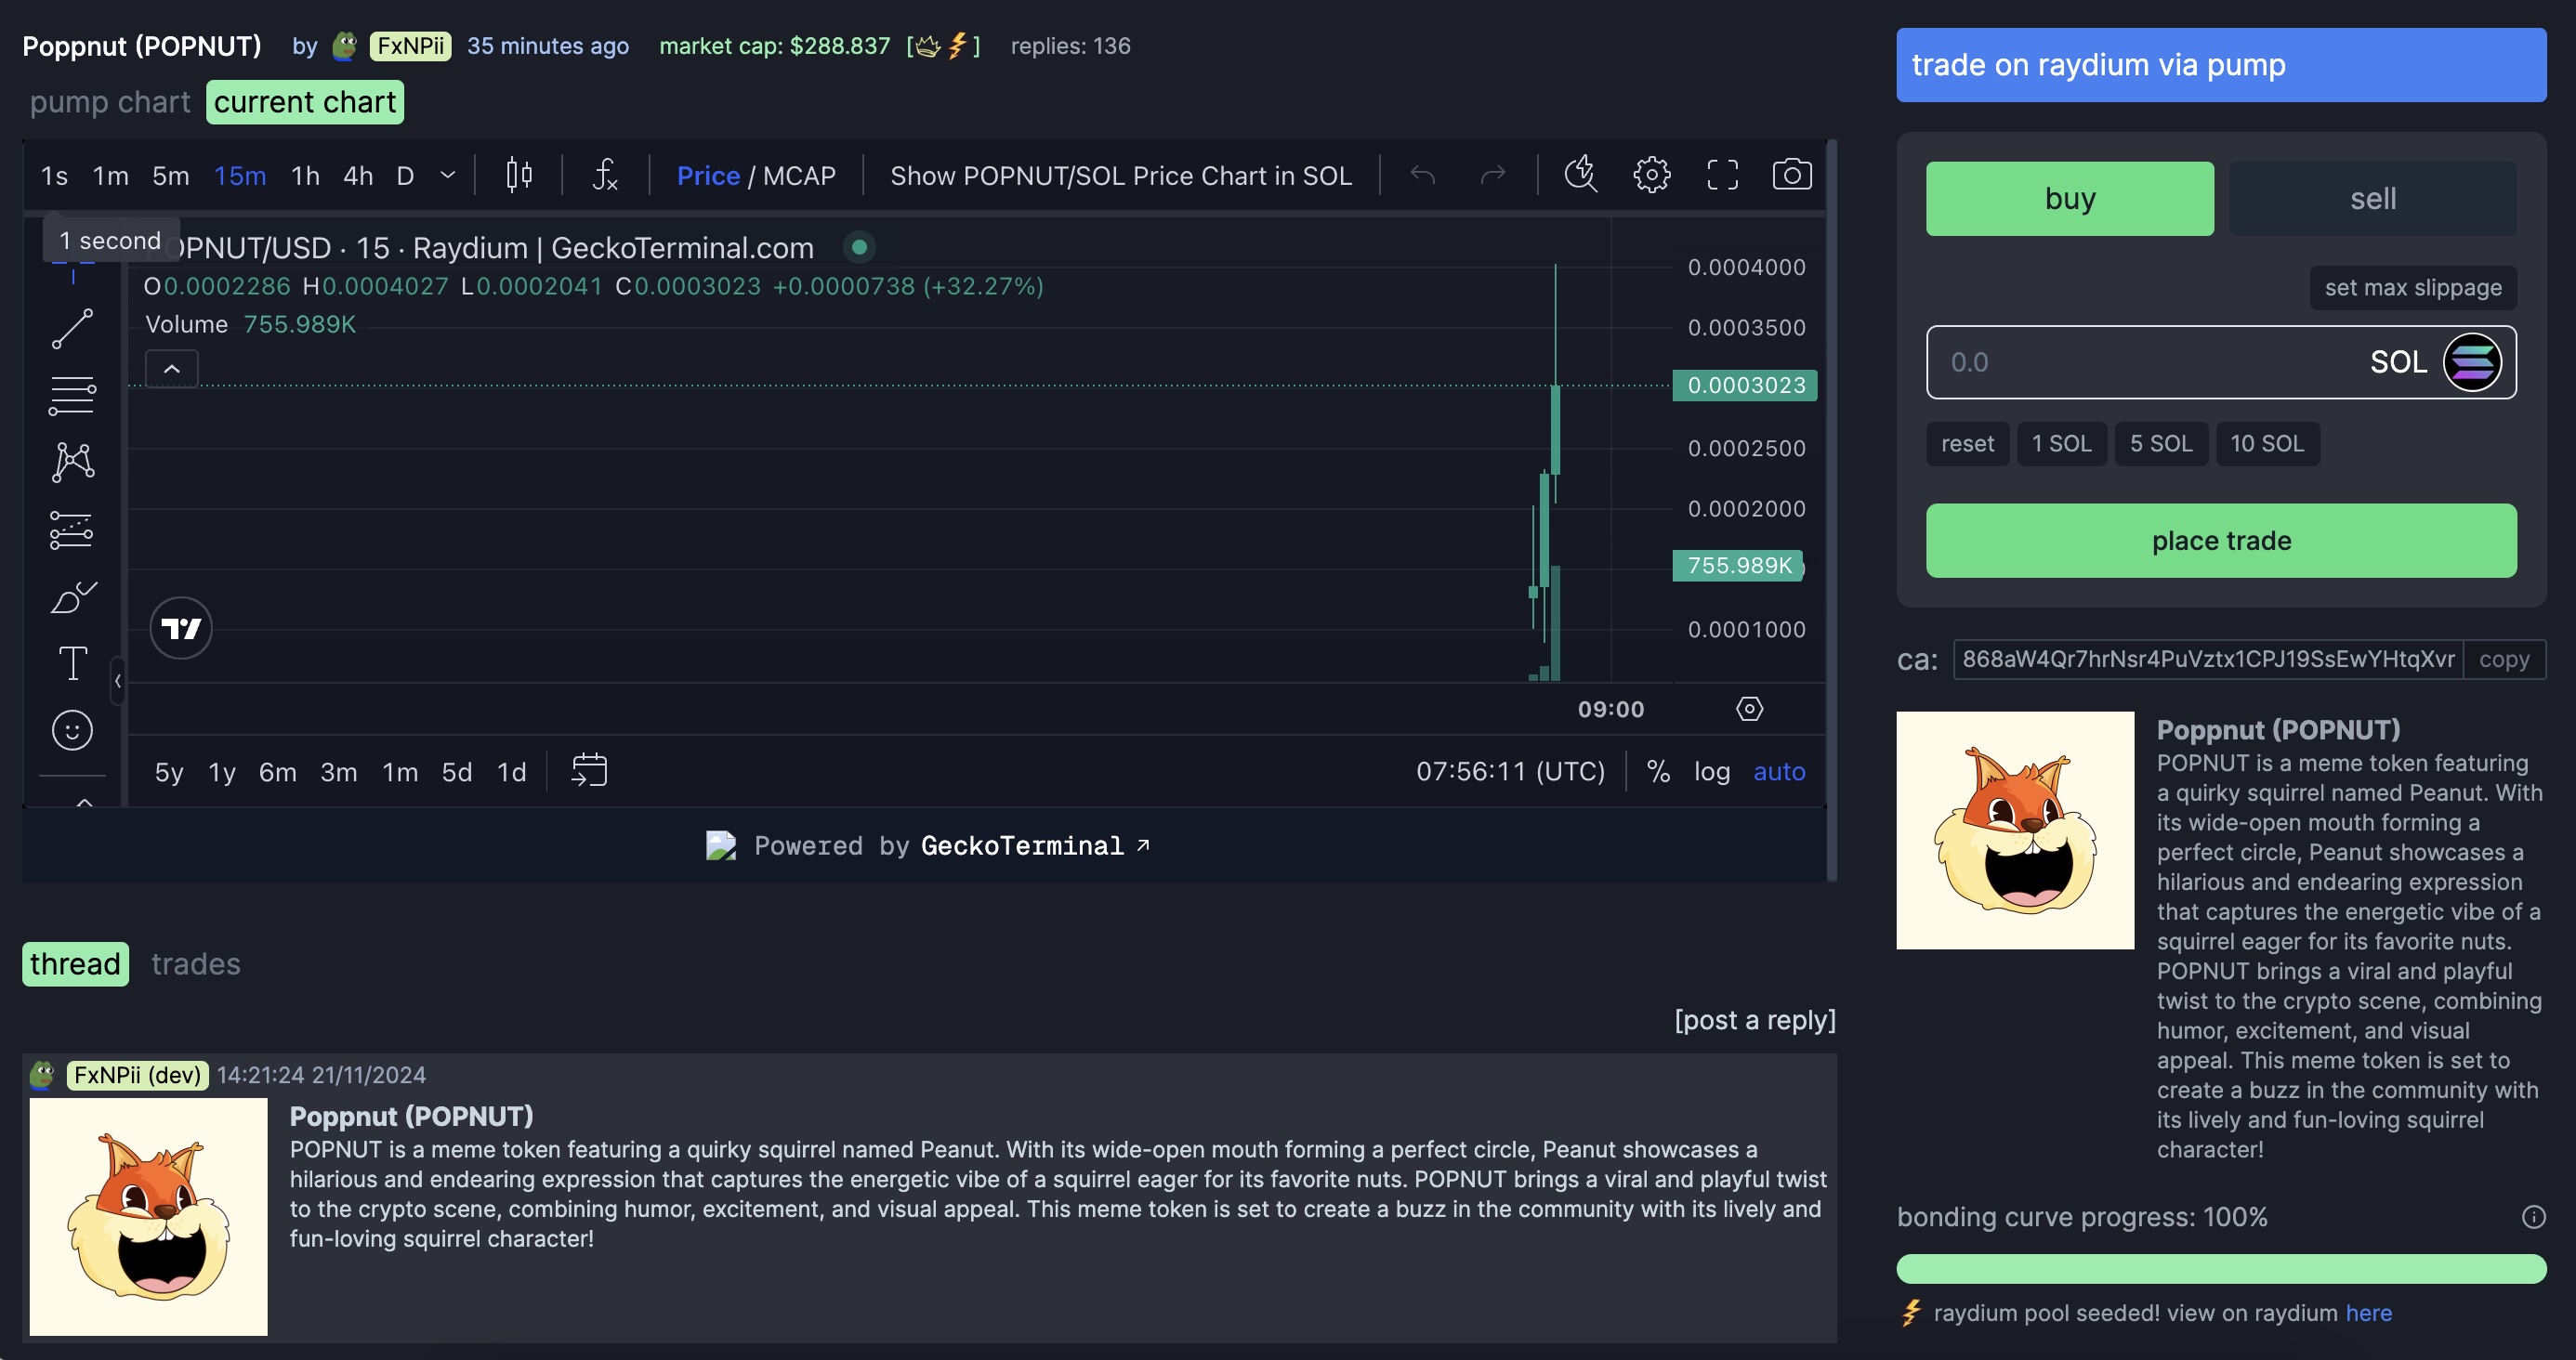Open chart settings gear
2576x1360 pixels.
point(1651,175)
